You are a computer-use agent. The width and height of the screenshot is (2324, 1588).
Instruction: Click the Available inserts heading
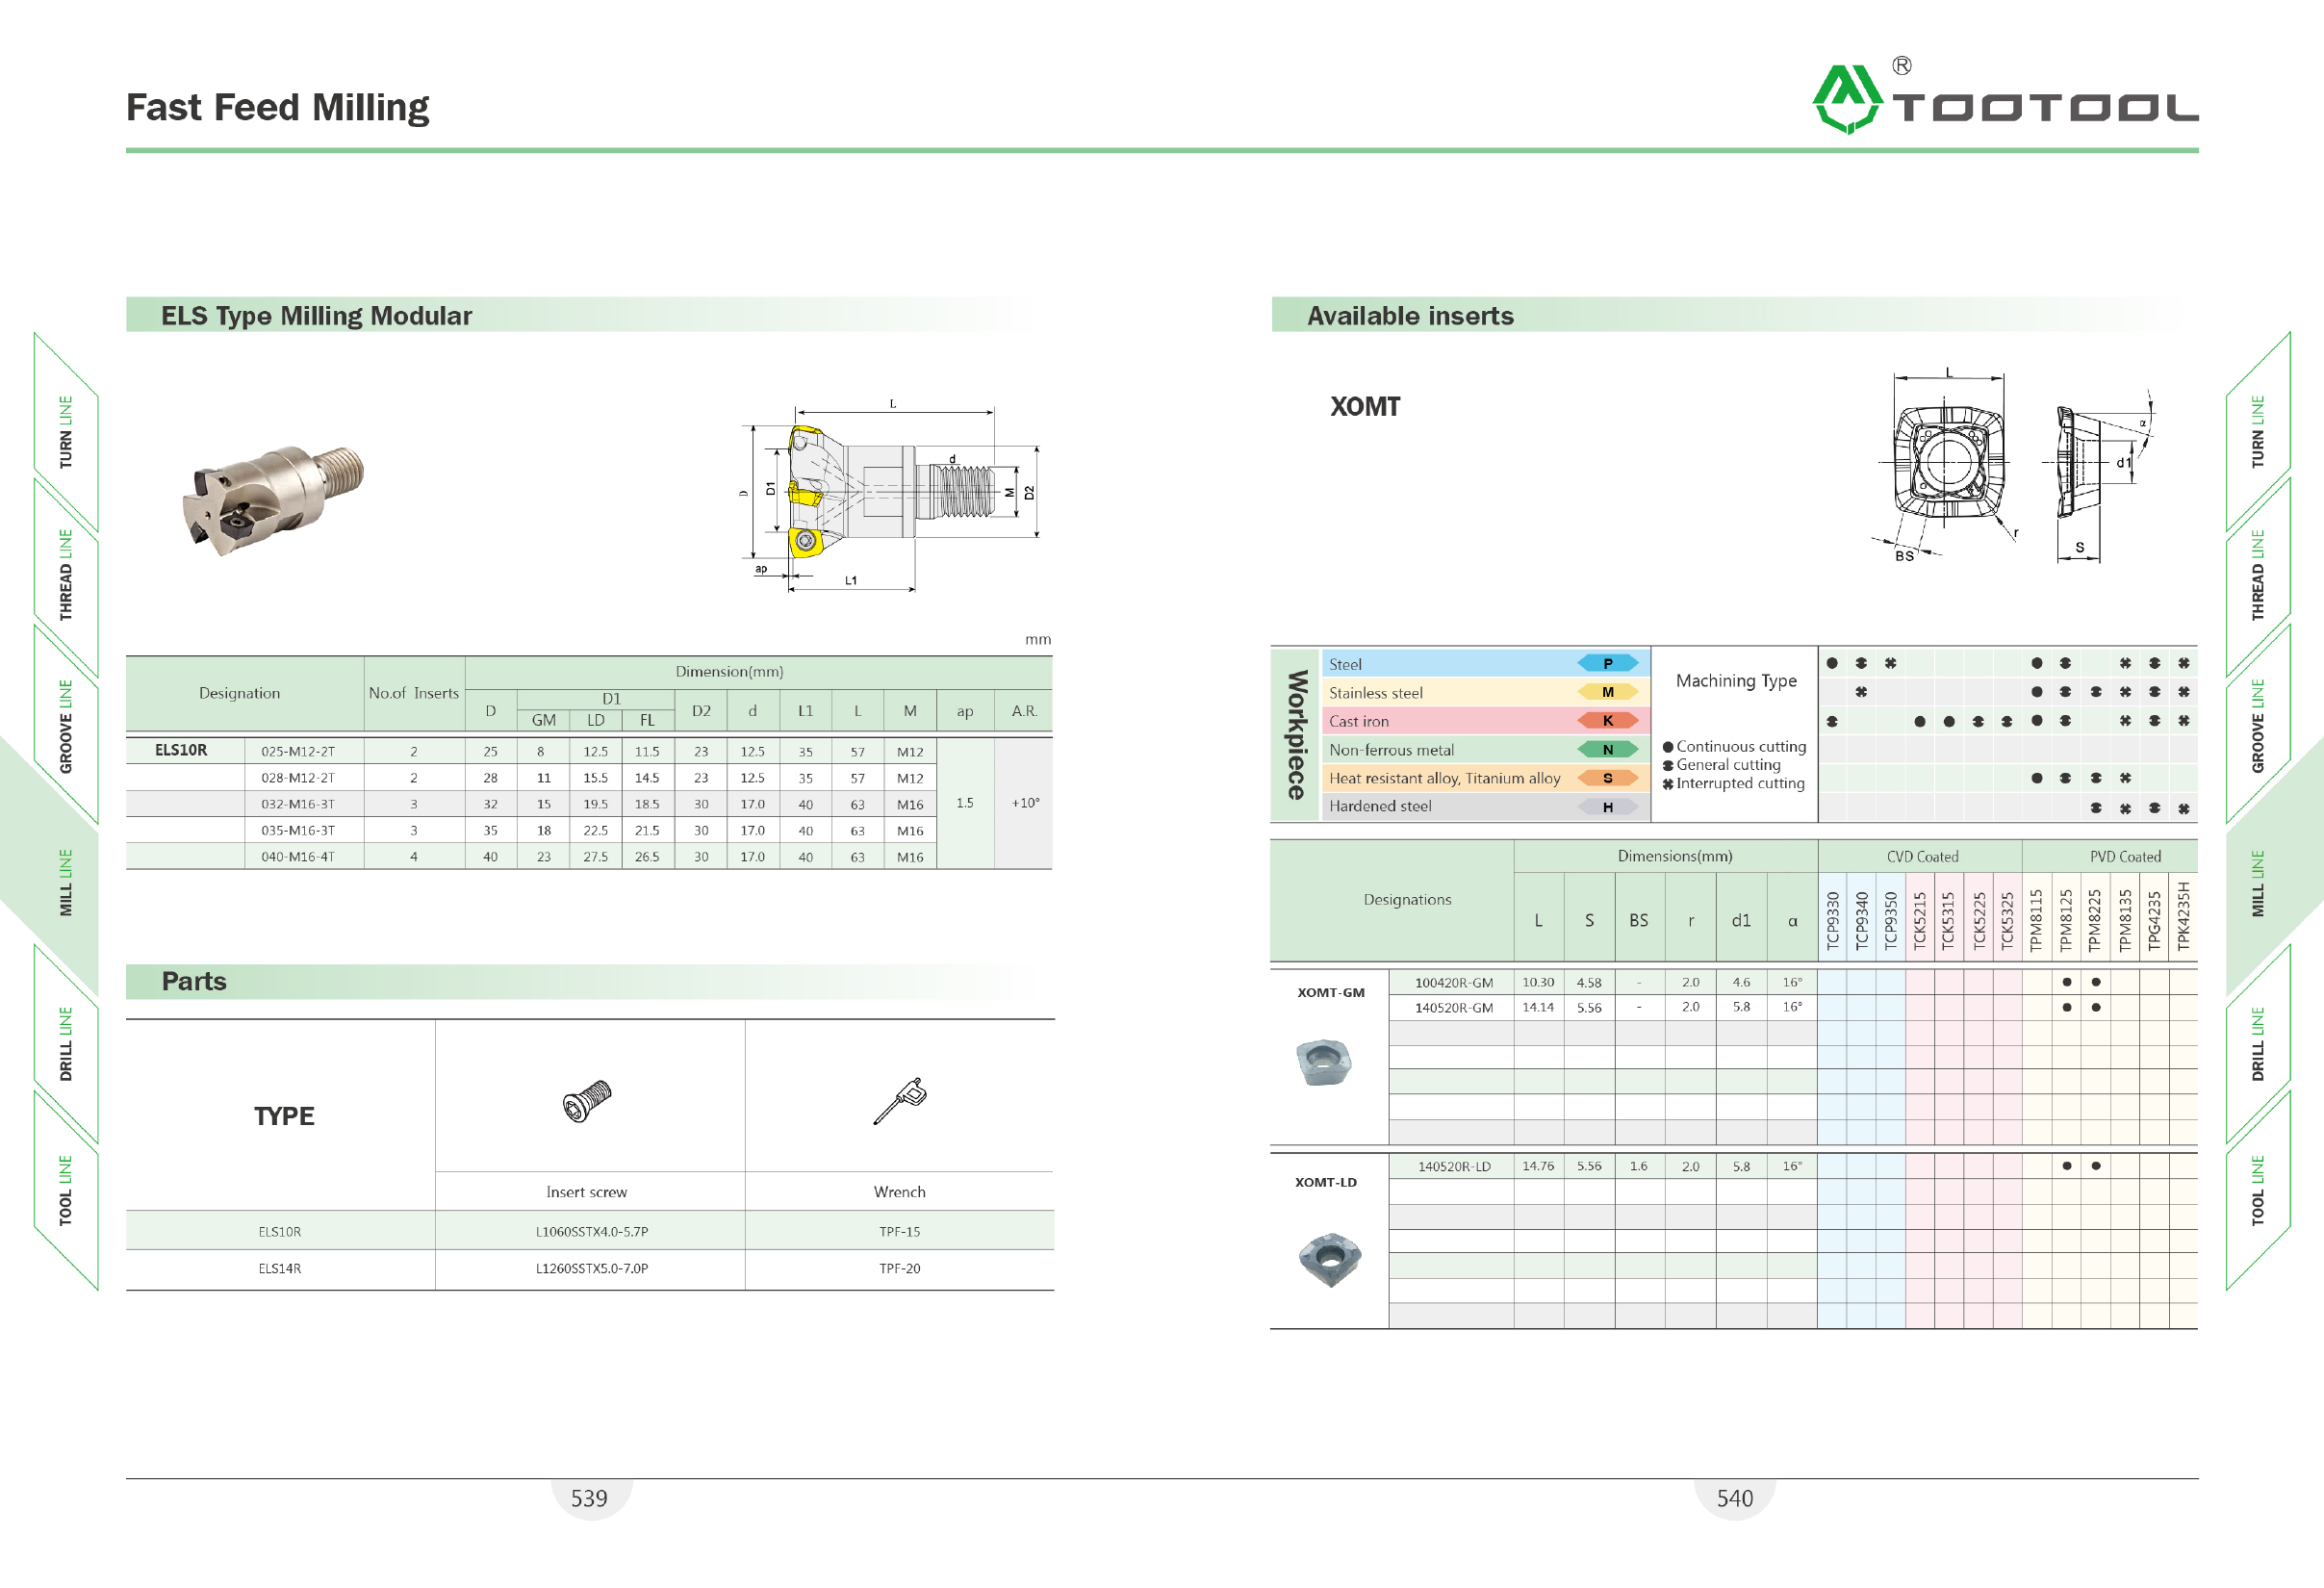point(1410,316)
